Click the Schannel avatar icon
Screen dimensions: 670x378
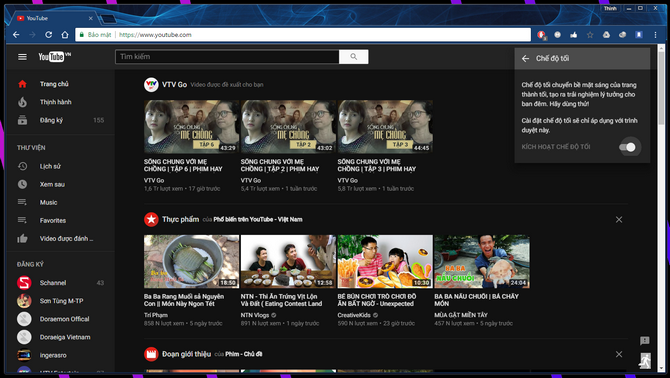24,283
